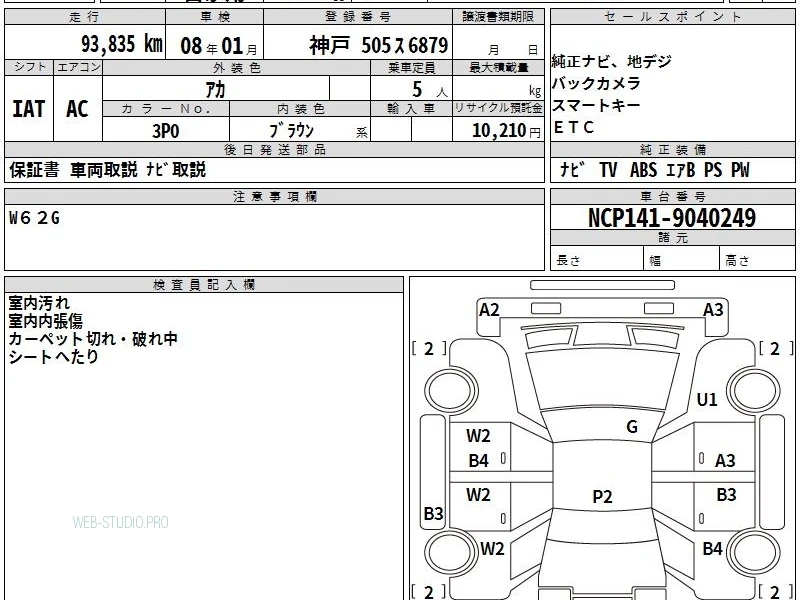The height and width of the screenshot is (600, 800).
Task: Click the セールスポイント header
Action: 672,17
